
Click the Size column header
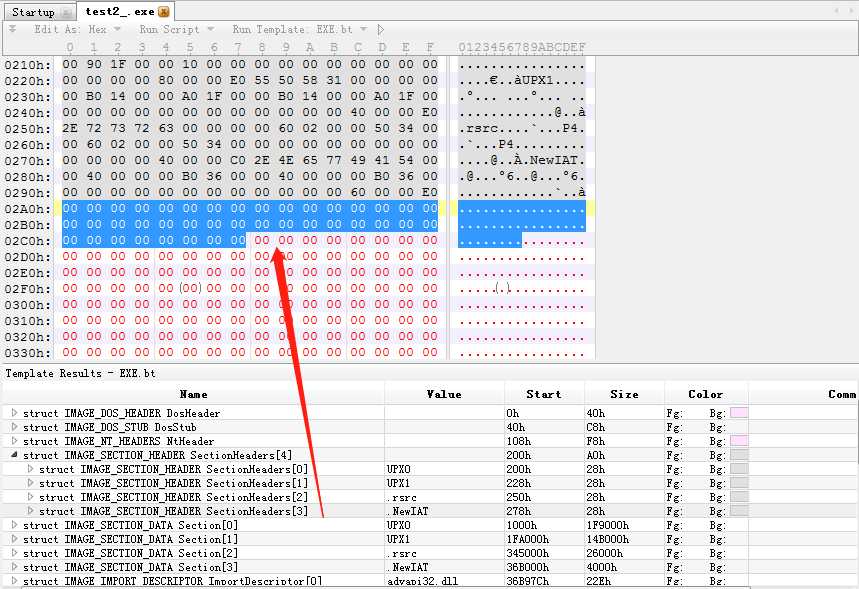(625, 394)
